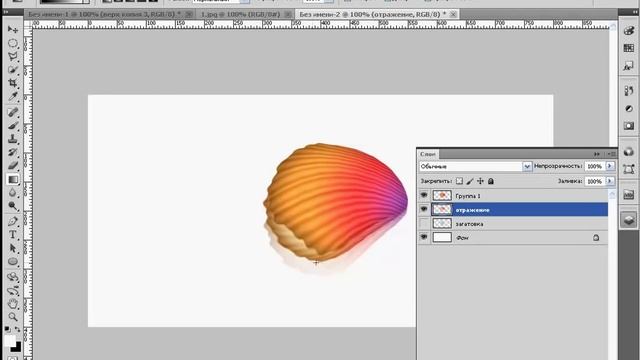640x360 pixels.
Task: Hide the отражение layer with its eye icon
Action: click(x=424, y=209)
